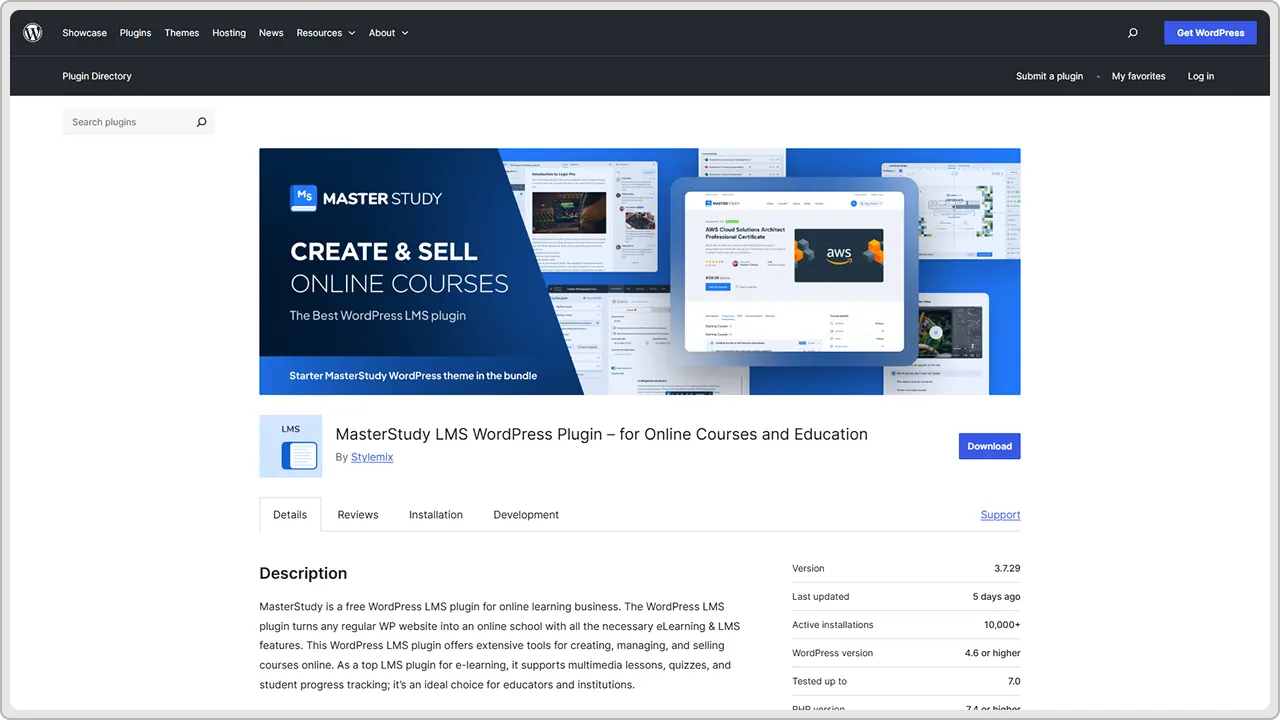Click the 'Last updated' label

[820, 597]
